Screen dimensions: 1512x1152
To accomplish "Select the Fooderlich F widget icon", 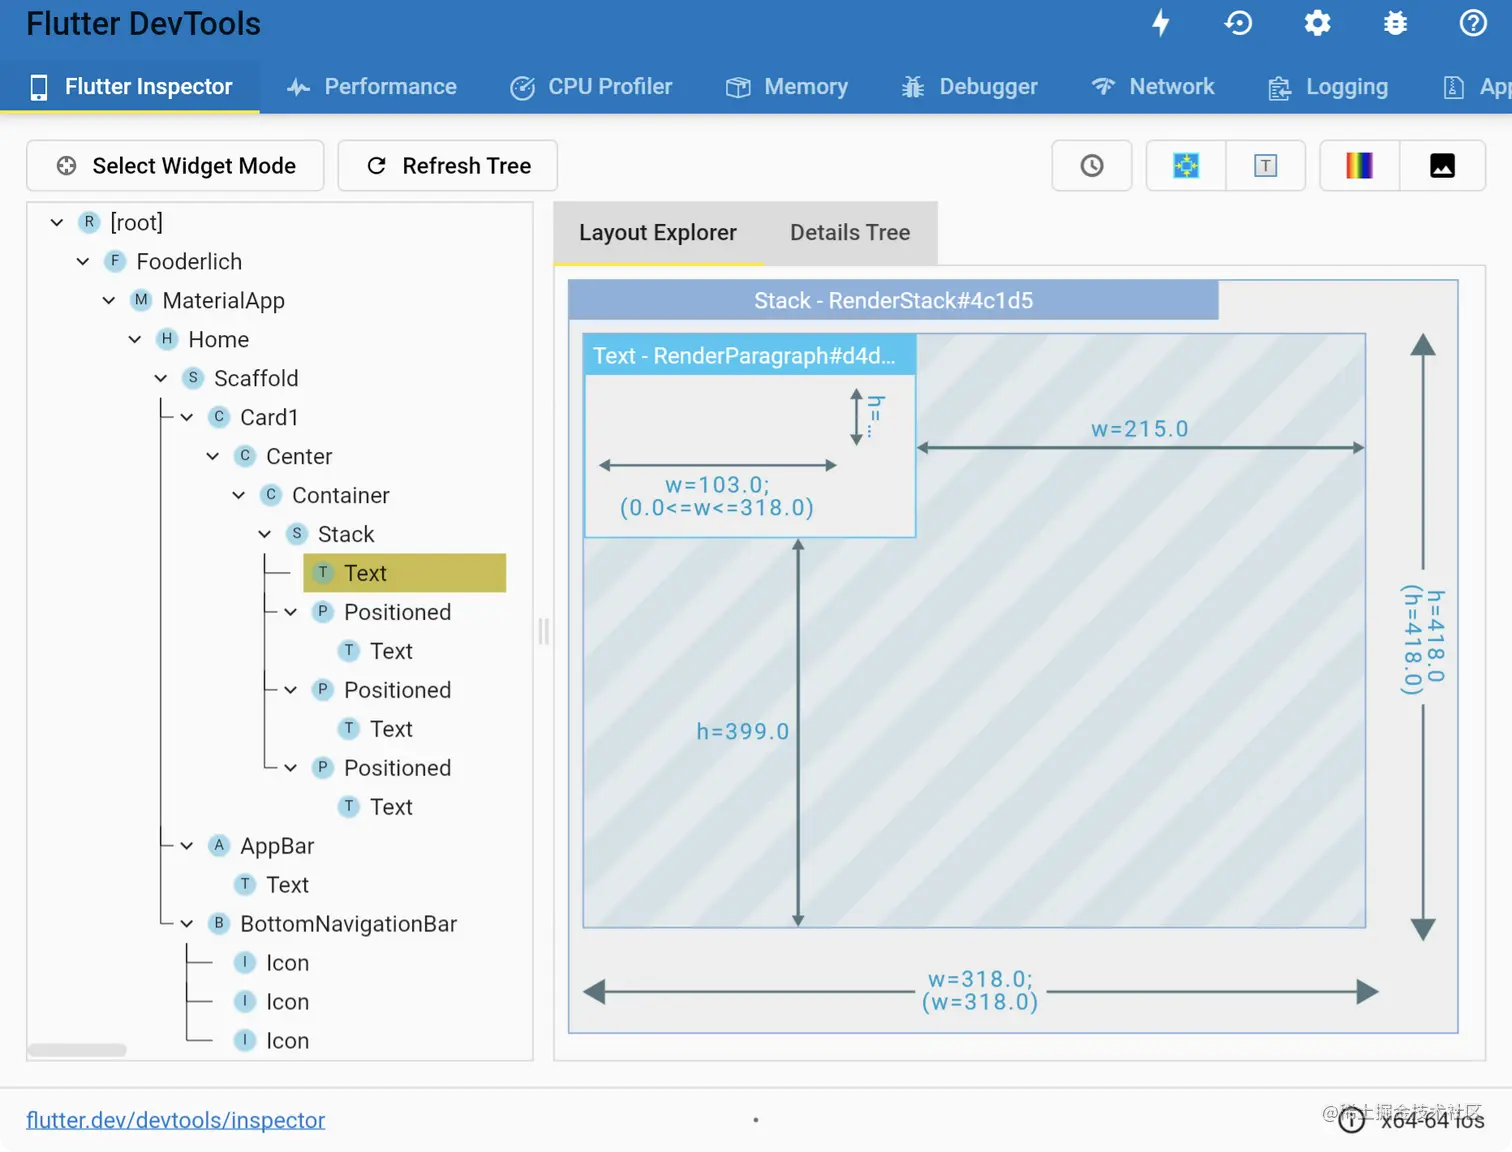I will tap(115, 261).
